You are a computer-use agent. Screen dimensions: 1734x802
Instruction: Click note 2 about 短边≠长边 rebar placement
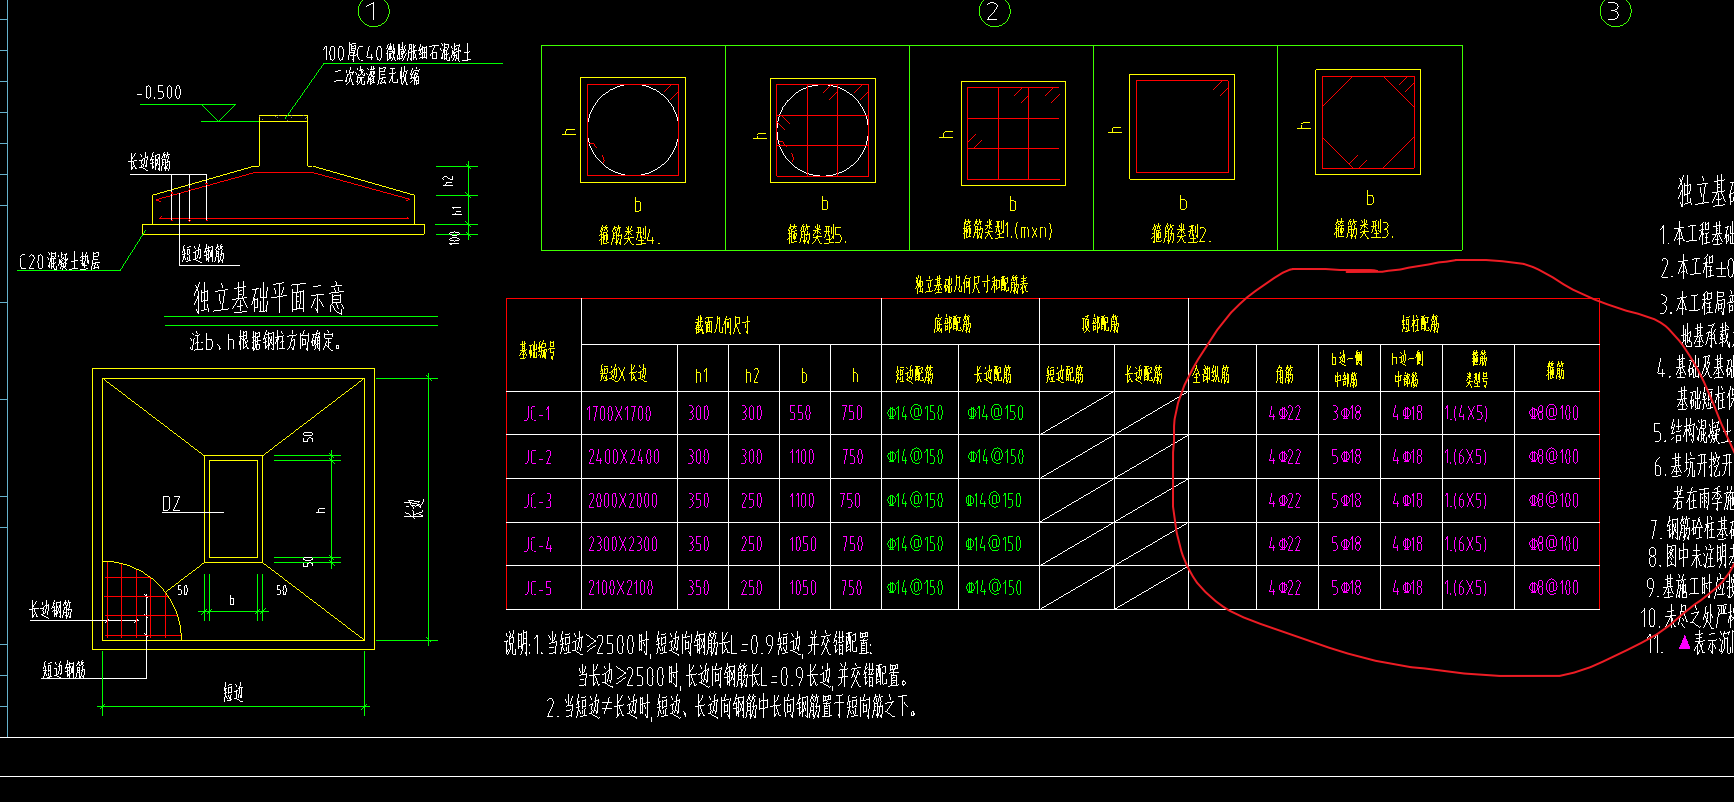point(732,707)
